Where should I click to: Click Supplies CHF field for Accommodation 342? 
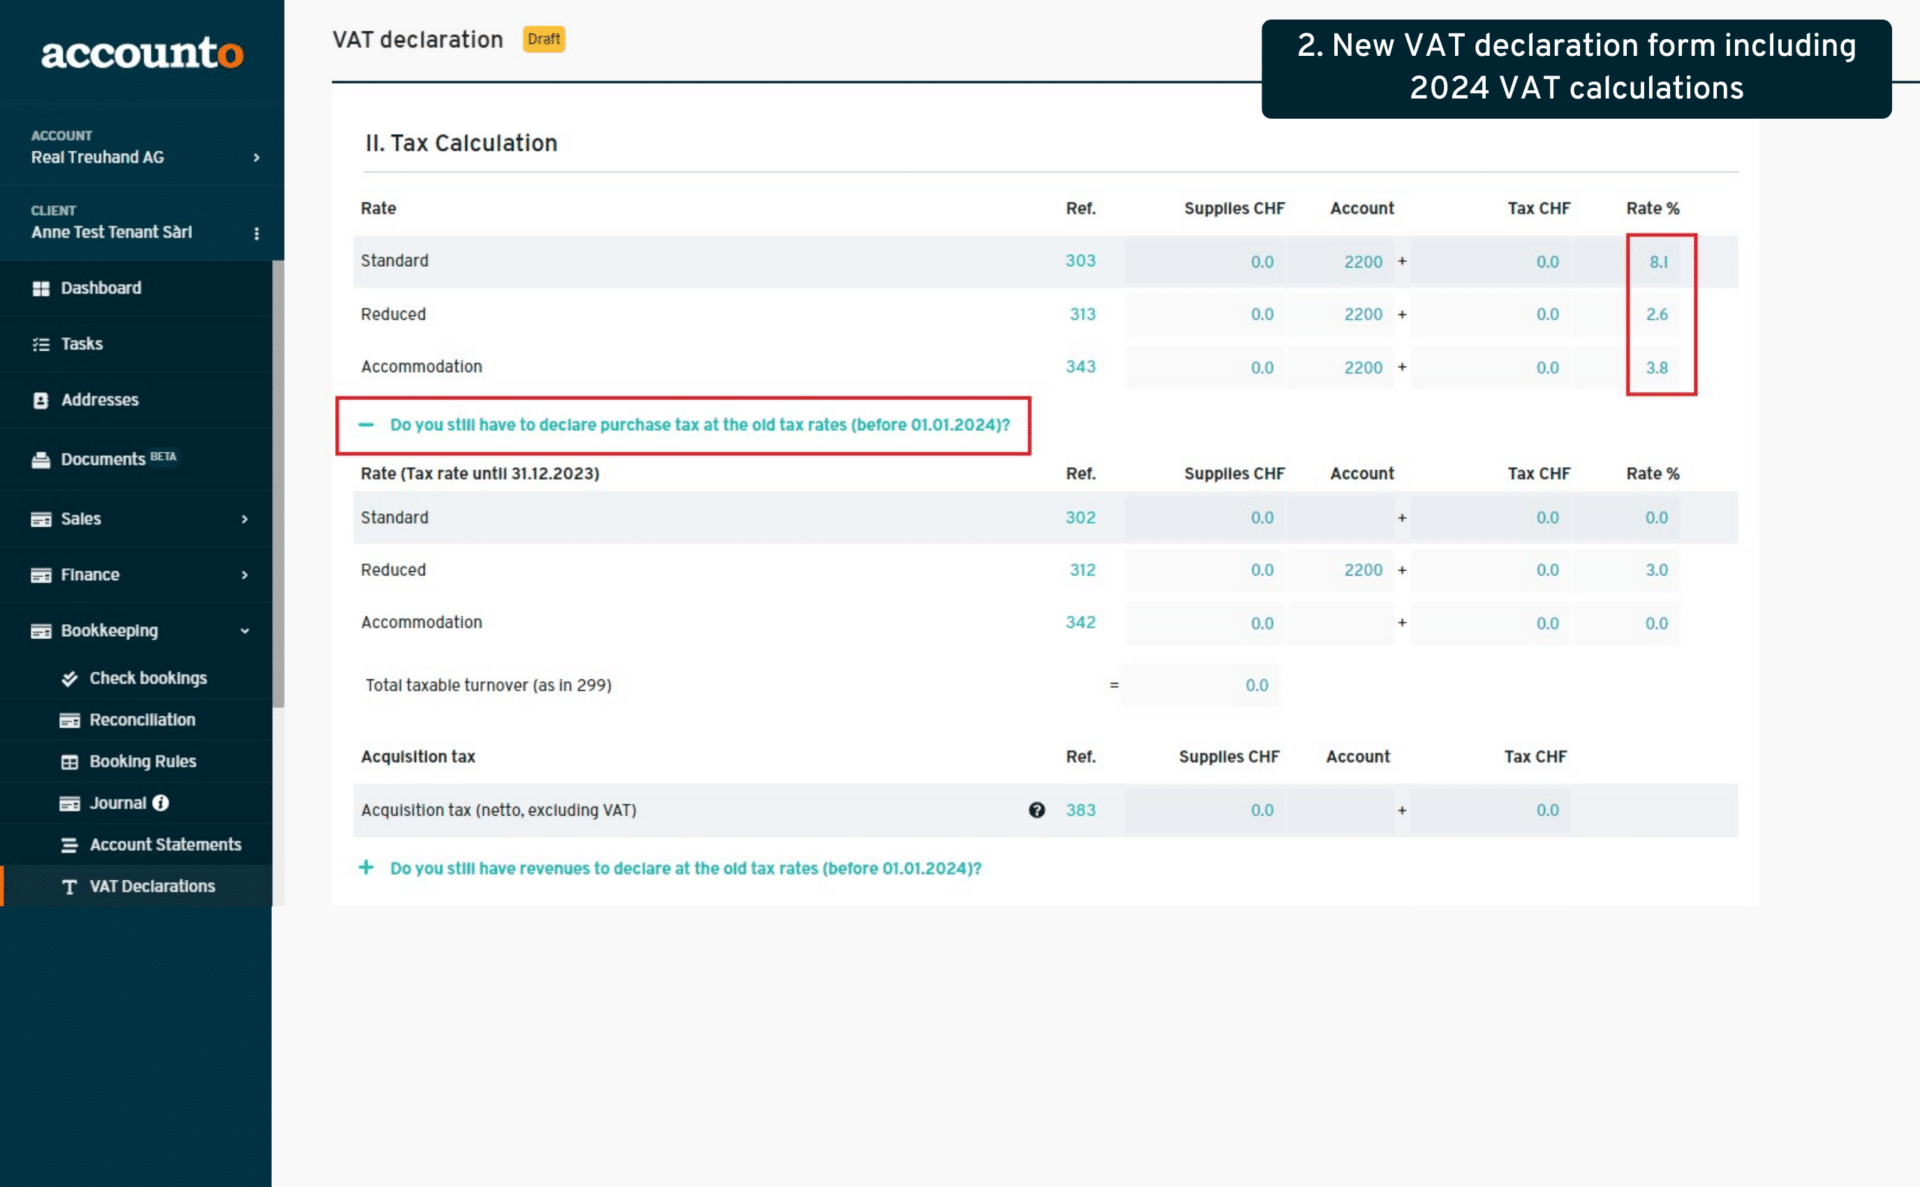tap(1204, 623)
